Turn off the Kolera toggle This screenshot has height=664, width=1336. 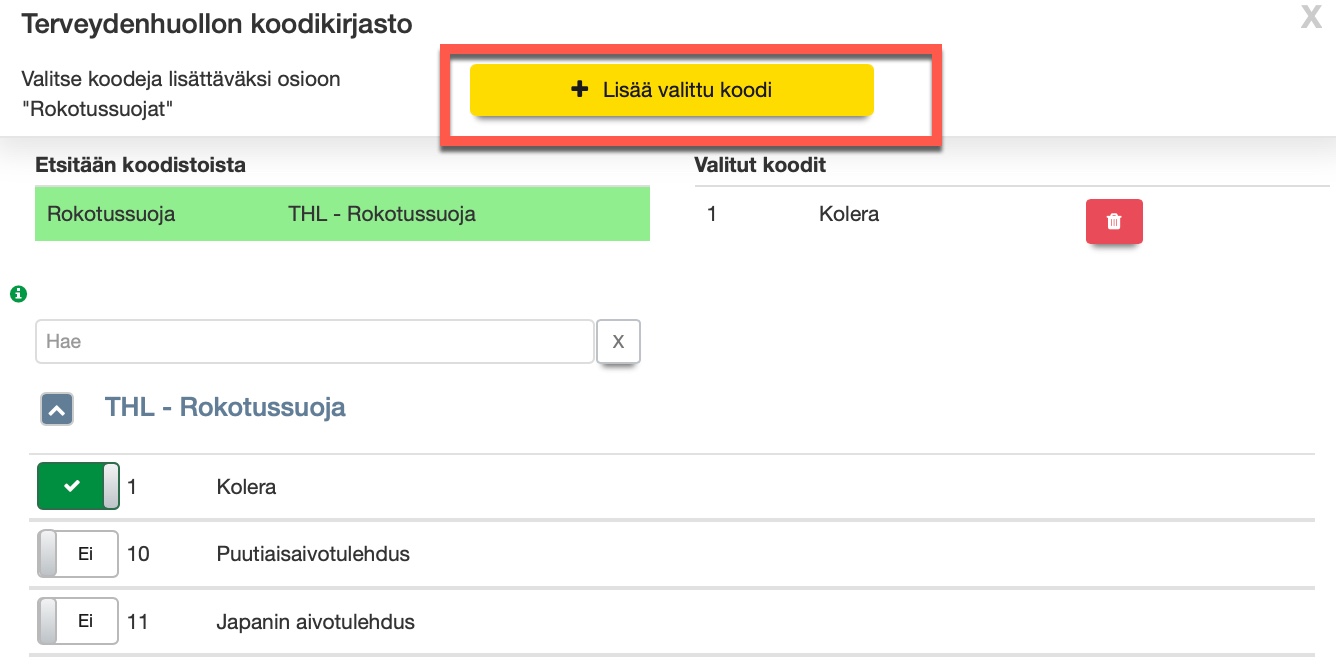click(78, 487)
